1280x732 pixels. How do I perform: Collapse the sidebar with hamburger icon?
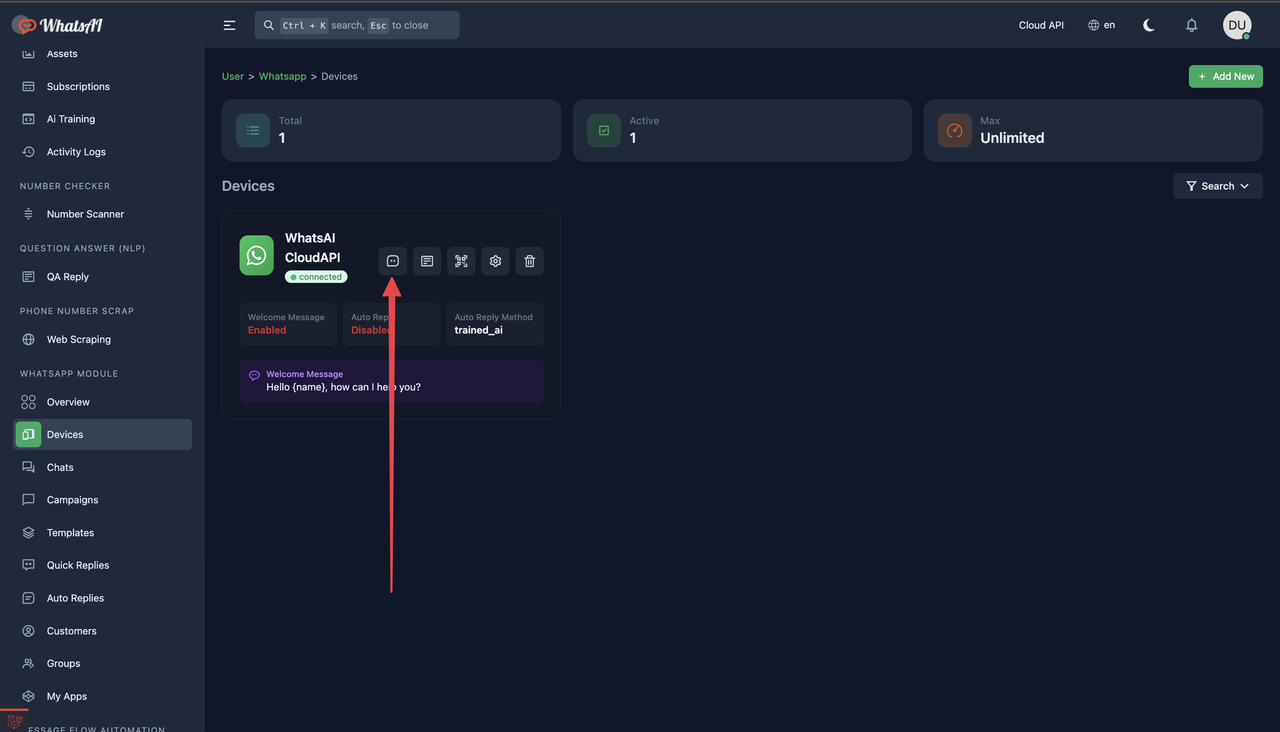click(x=230, y=25)
